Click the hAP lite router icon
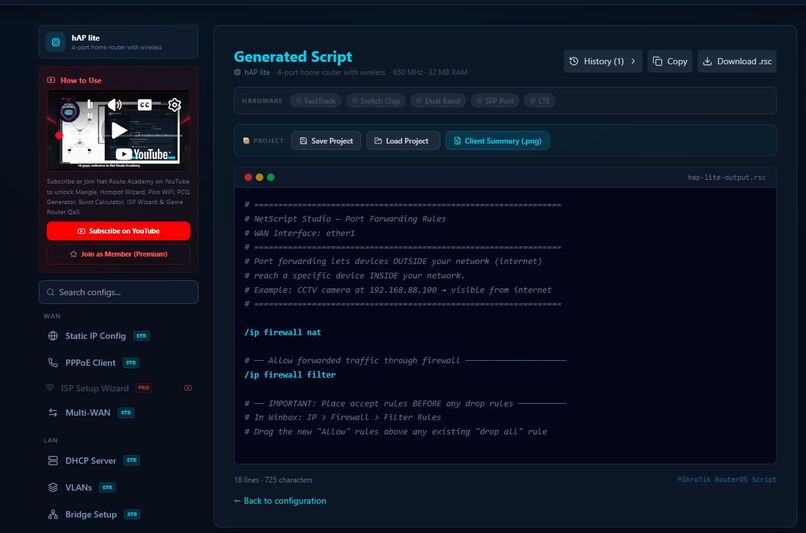This screenshot has height=533, width=806. tap(56, 42)
